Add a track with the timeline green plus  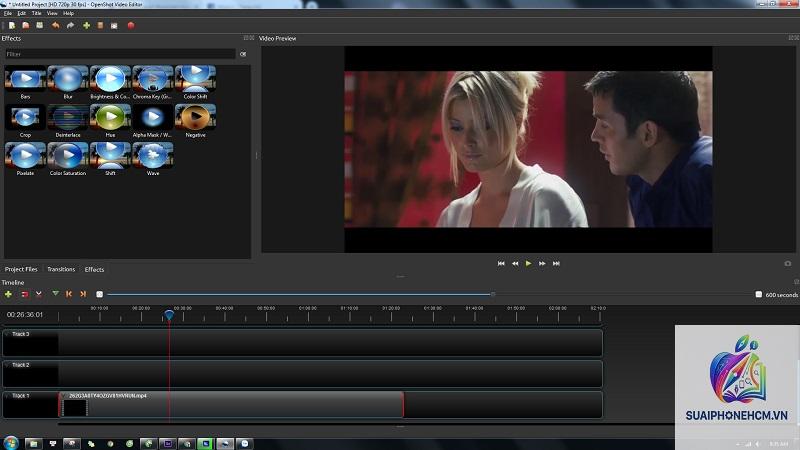pyautogui.click(x=8, y=294)
